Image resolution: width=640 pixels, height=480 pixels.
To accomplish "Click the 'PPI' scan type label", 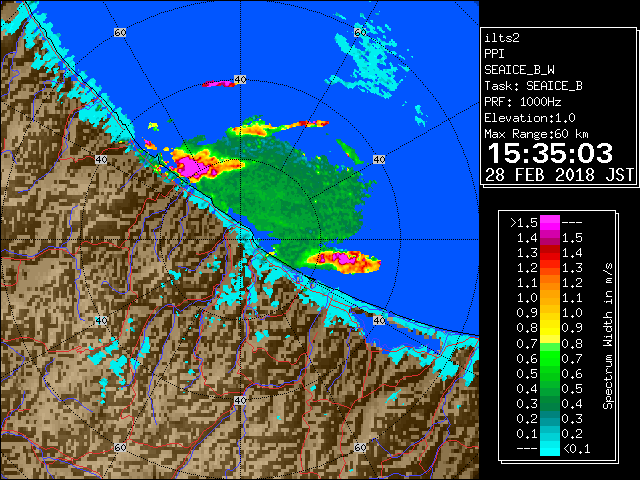I will [x=494, y=54].
